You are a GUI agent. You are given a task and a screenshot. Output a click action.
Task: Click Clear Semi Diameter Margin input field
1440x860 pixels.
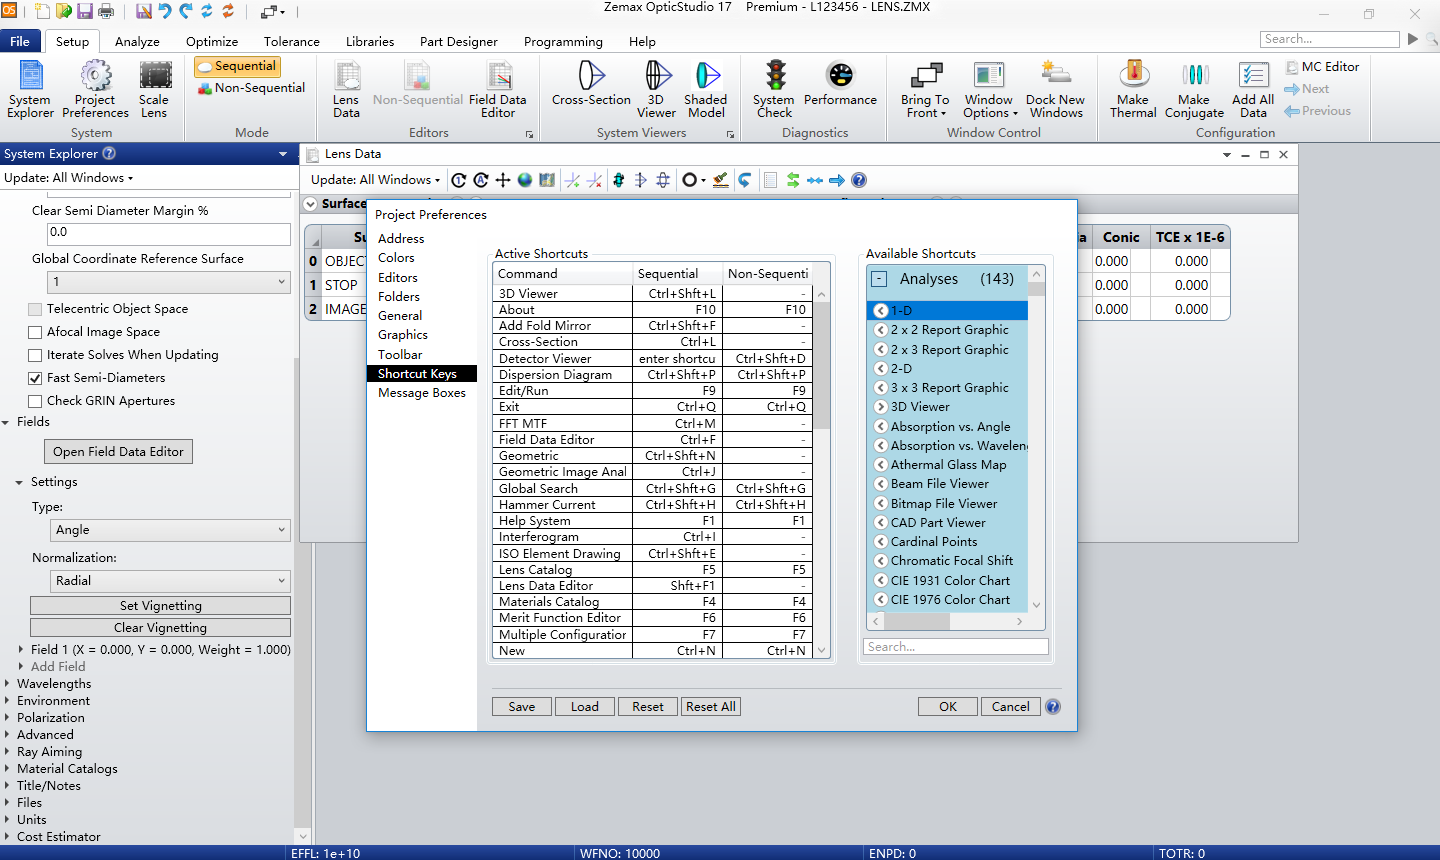click(x=169, y=233)
